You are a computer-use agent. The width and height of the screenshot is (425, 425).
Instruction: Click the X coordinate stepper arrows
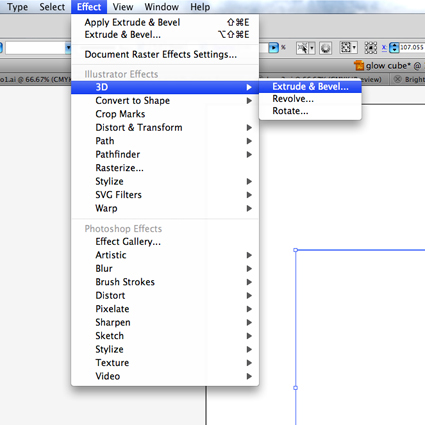tap(394, 48)
